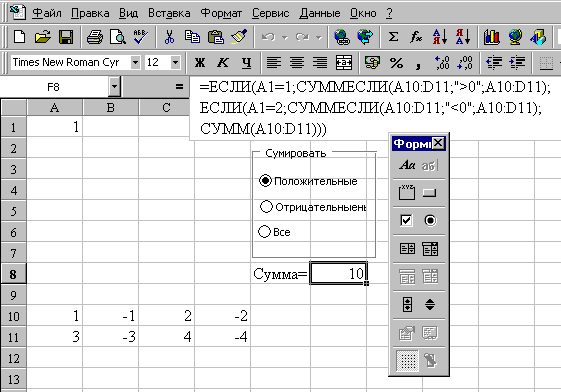The height and width of the screenshot is (392, 561).
Task: Open the Вставка menu
Action: tap(169, 13)
